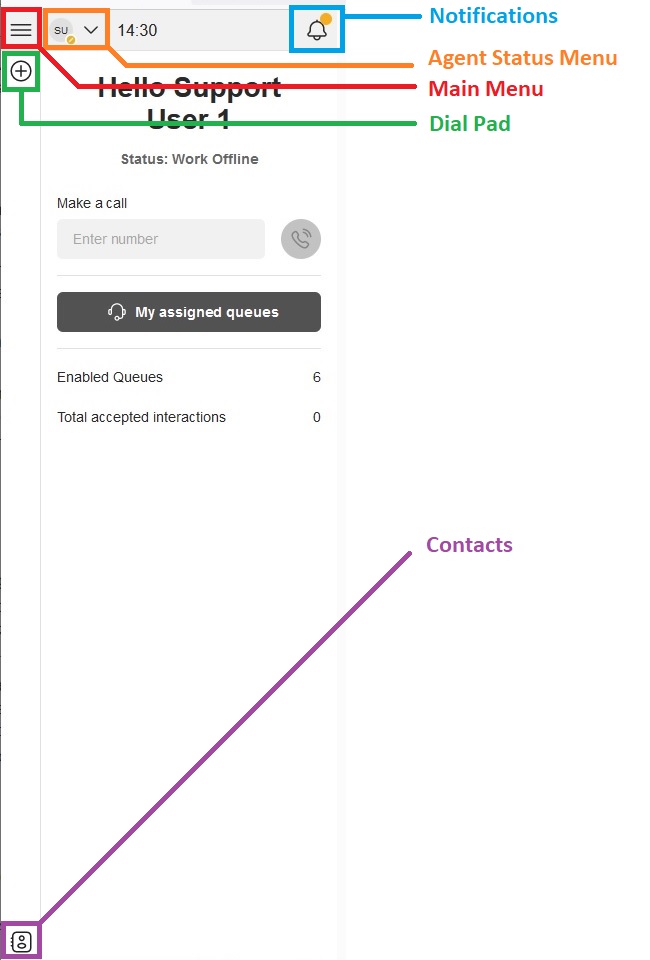Click the 14:30 clock display
This screenshot has height=960, width=650.
coord(137,30)
